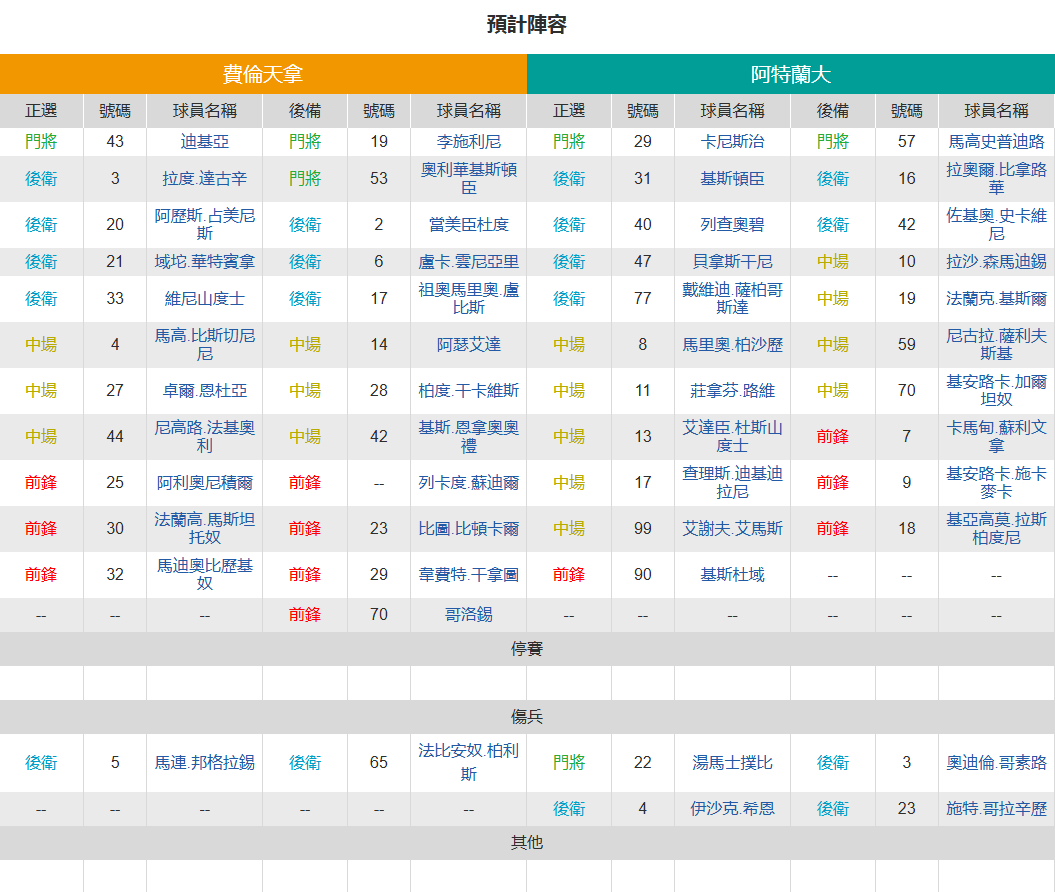Select injured player 奧迪倫.哥素路

click(x=996, y=763)
